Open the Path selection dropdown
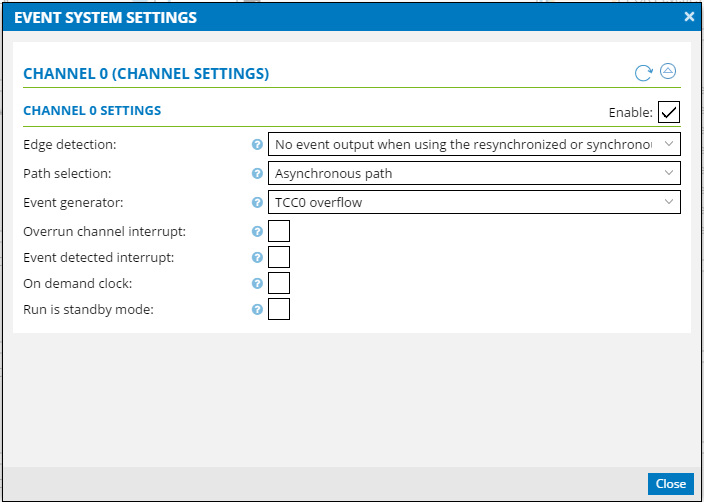This screenshot has height=502, width=704. pyautogui.click(x=475, y=173)
